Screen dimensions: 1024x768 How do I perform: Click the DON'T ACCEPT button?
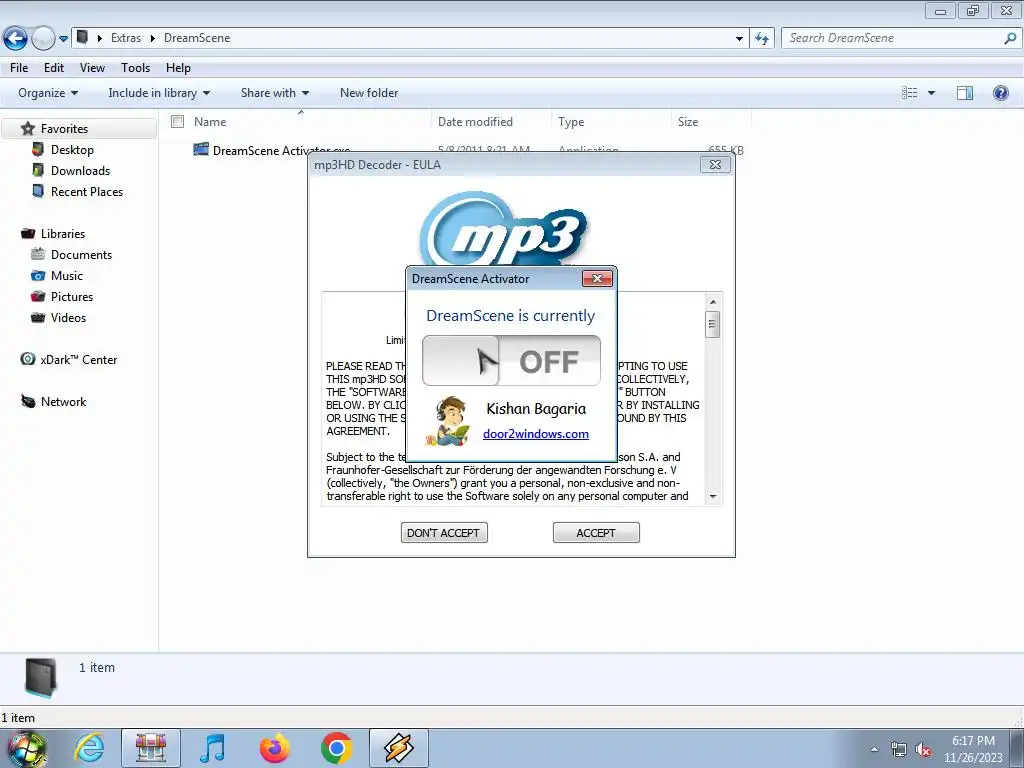click(444, 533)
